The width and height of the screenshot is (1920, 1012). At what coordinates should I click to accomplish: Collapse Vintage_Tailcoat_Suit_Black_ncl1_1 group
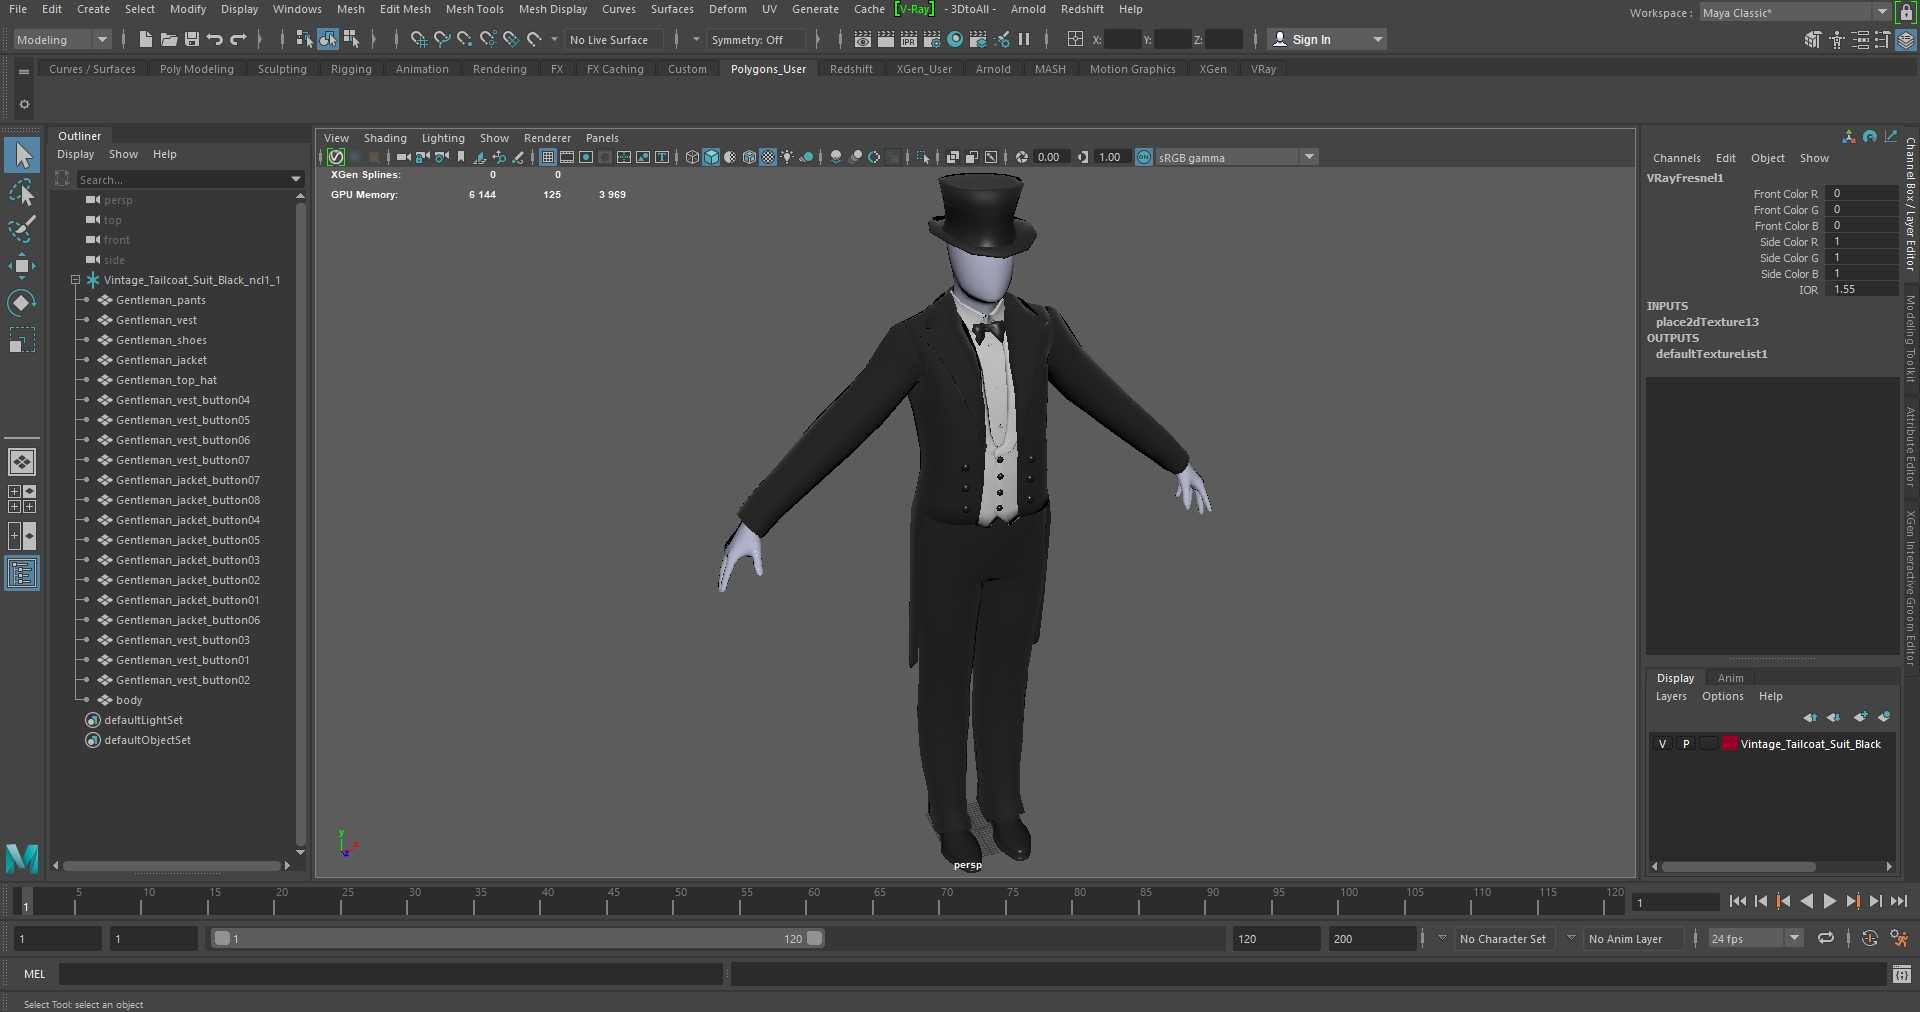click(75, 280)
